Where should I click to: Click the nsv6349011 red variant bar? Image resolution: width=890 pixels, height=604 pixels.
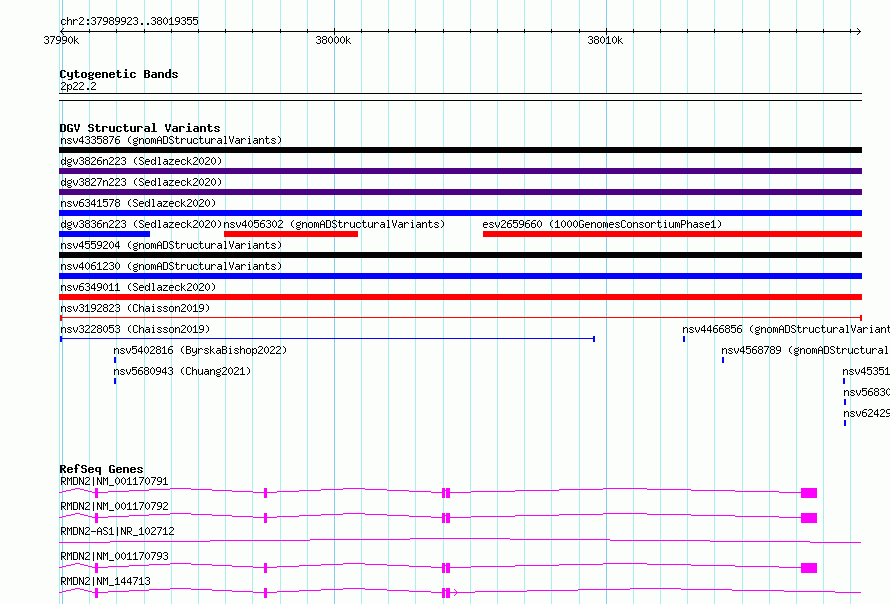[x=460, y=297]
